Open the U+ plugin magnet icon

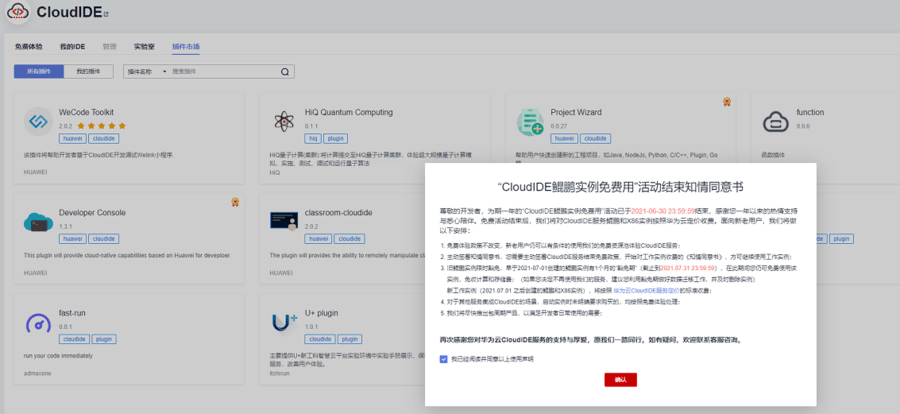284,323
